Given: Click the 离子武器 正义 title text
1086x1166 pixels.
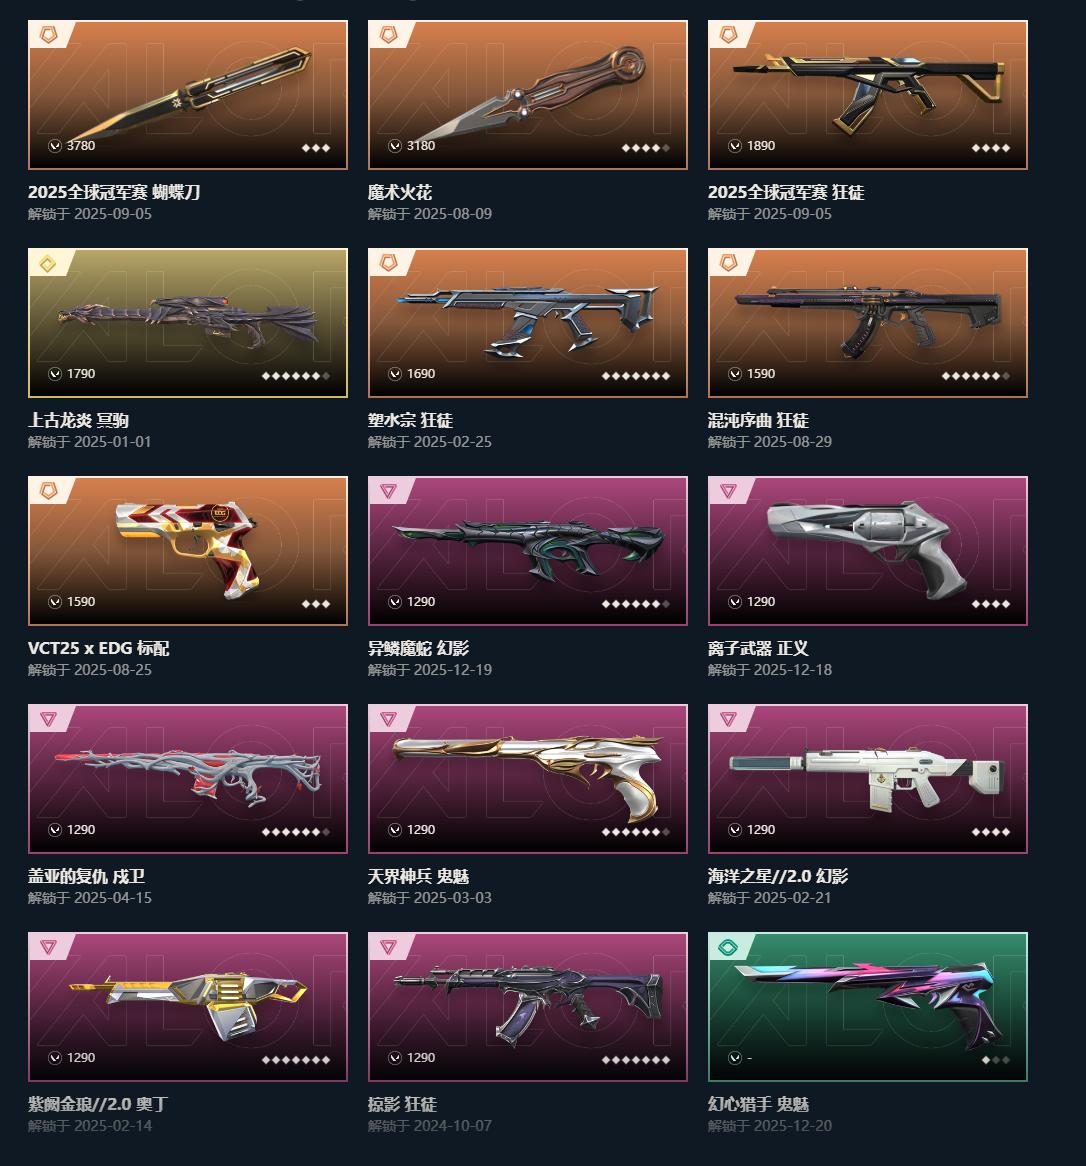Looking at the screenshot, I should [758, 648].
